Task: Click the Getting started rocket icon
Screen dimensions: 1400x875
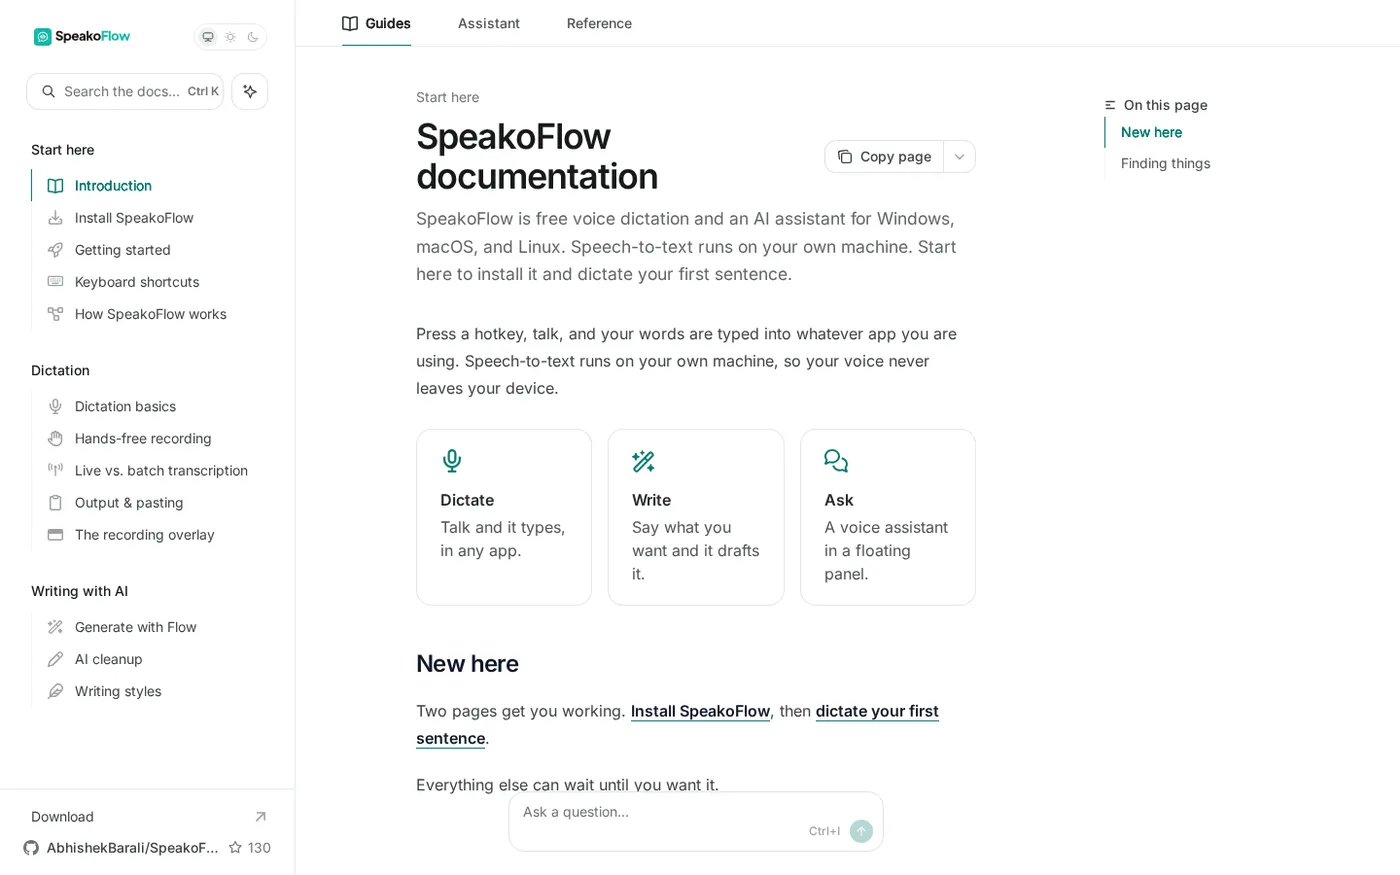Action: (56, 250)
